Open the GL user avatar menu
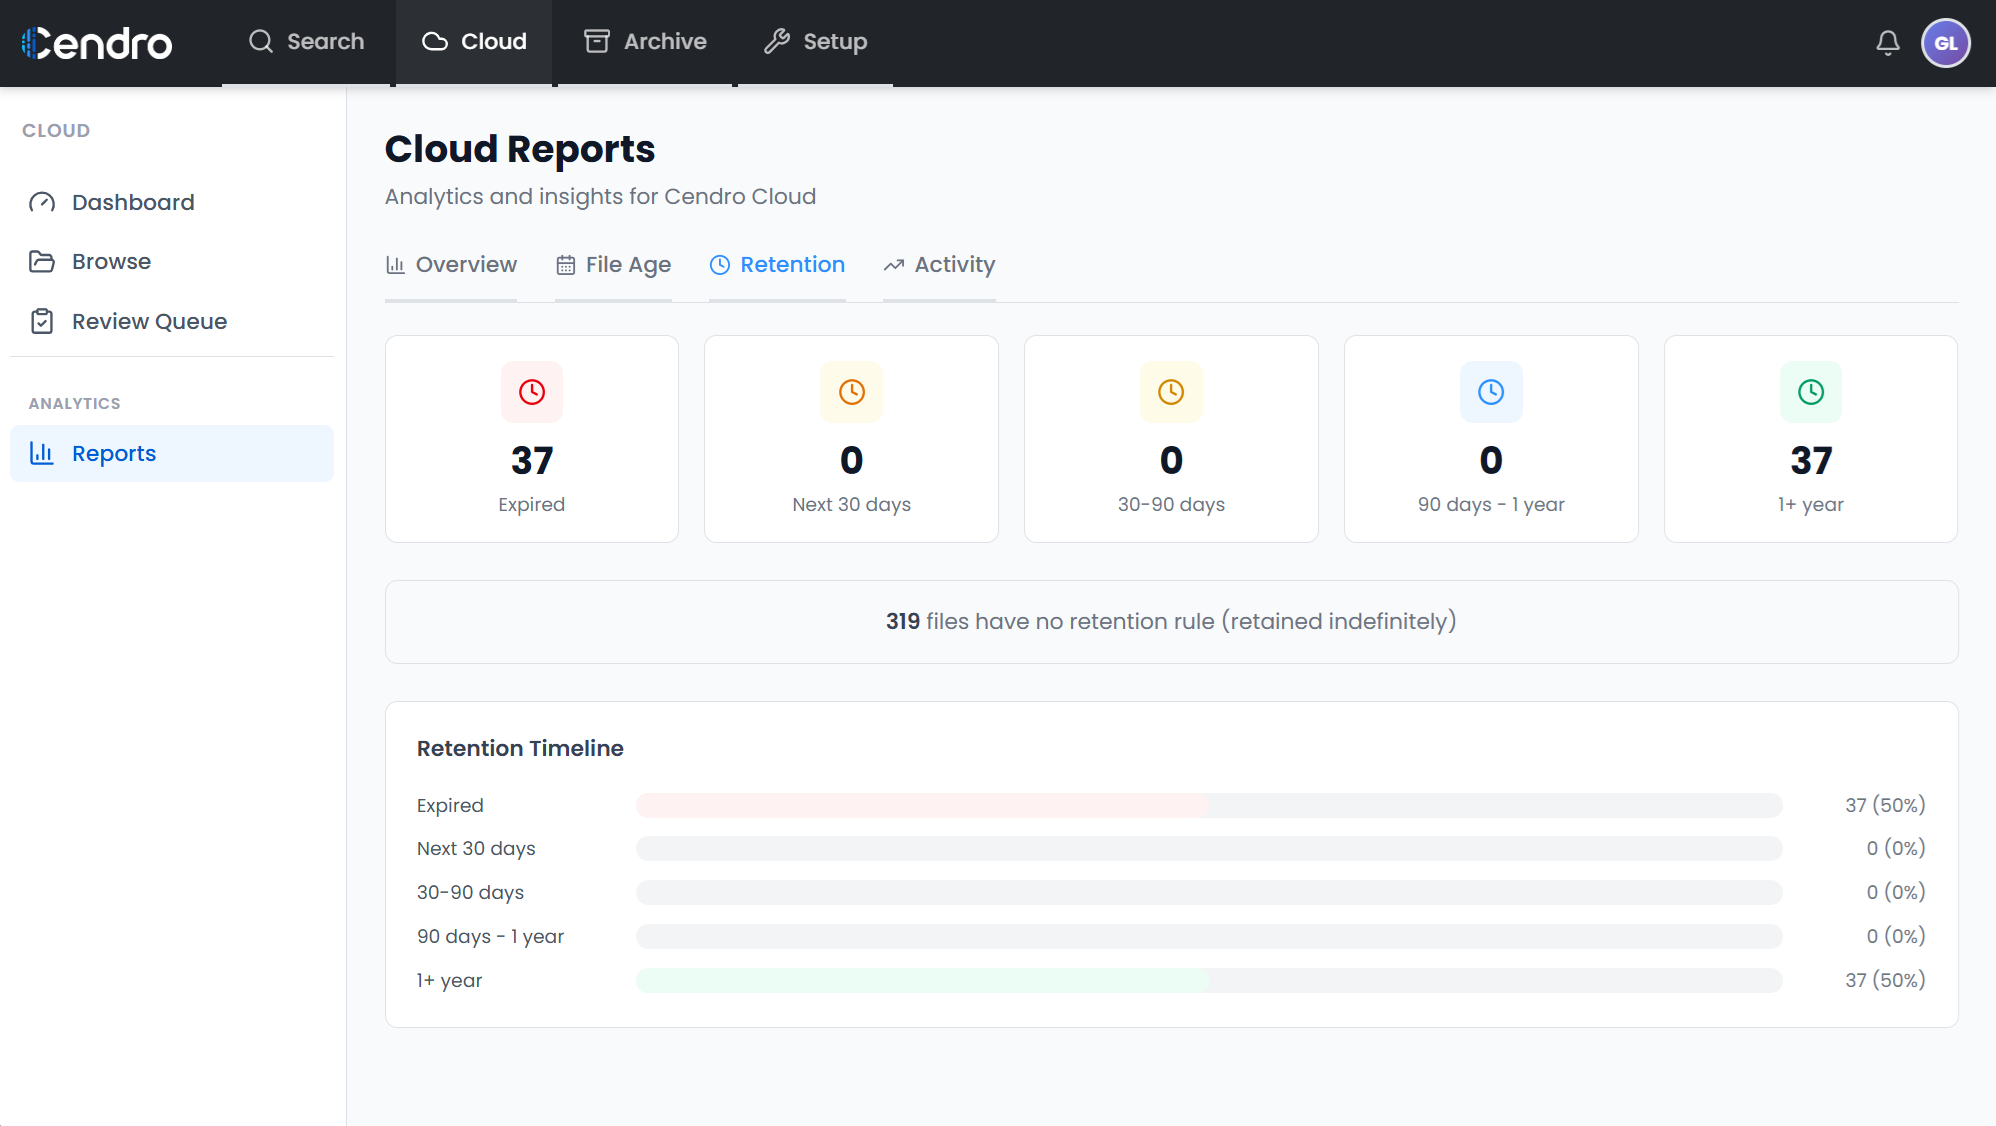The image size is (1996, 1126). tap(1945, 43)
